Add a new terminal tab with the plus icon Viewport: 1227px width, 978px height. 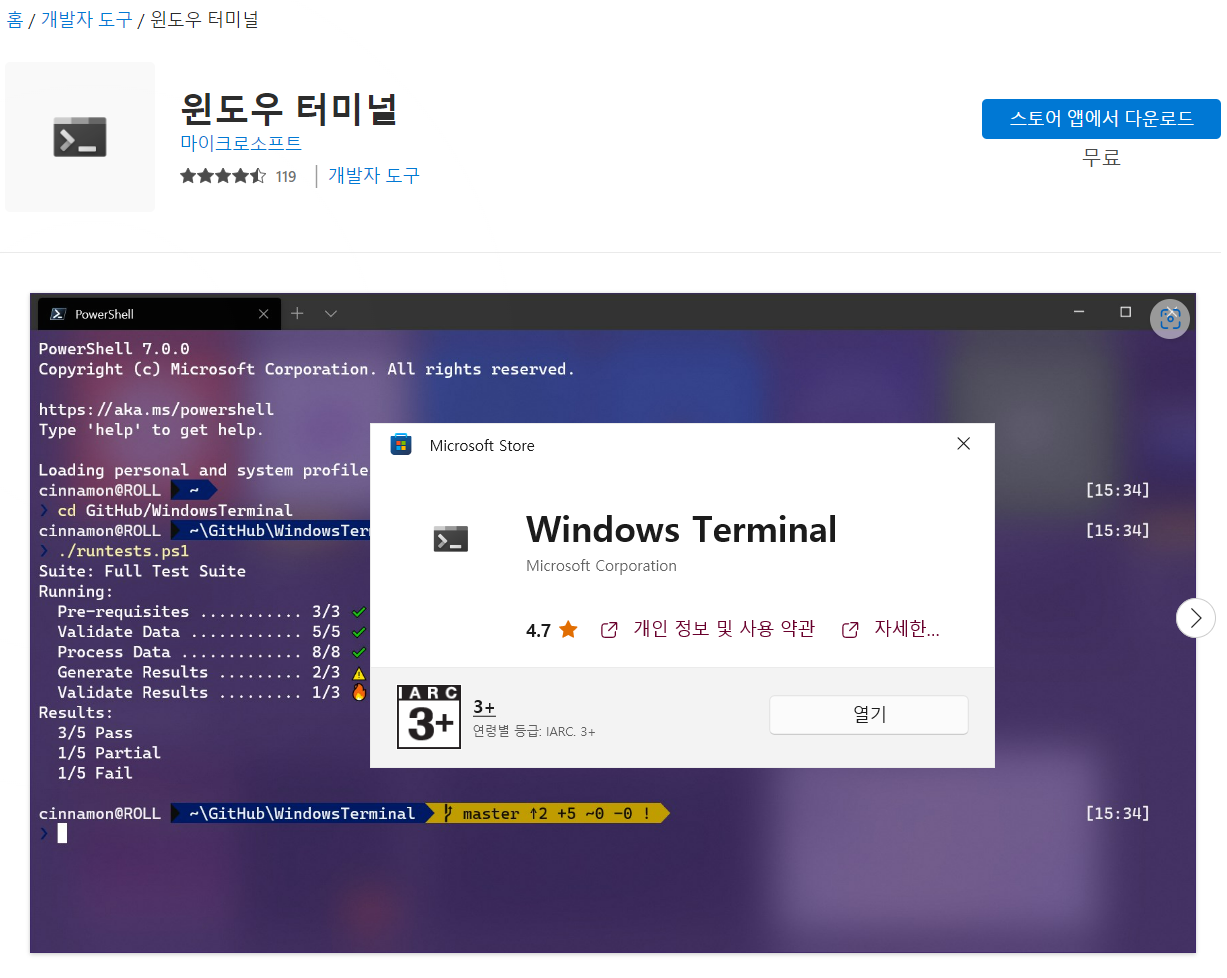click(297, 314)
